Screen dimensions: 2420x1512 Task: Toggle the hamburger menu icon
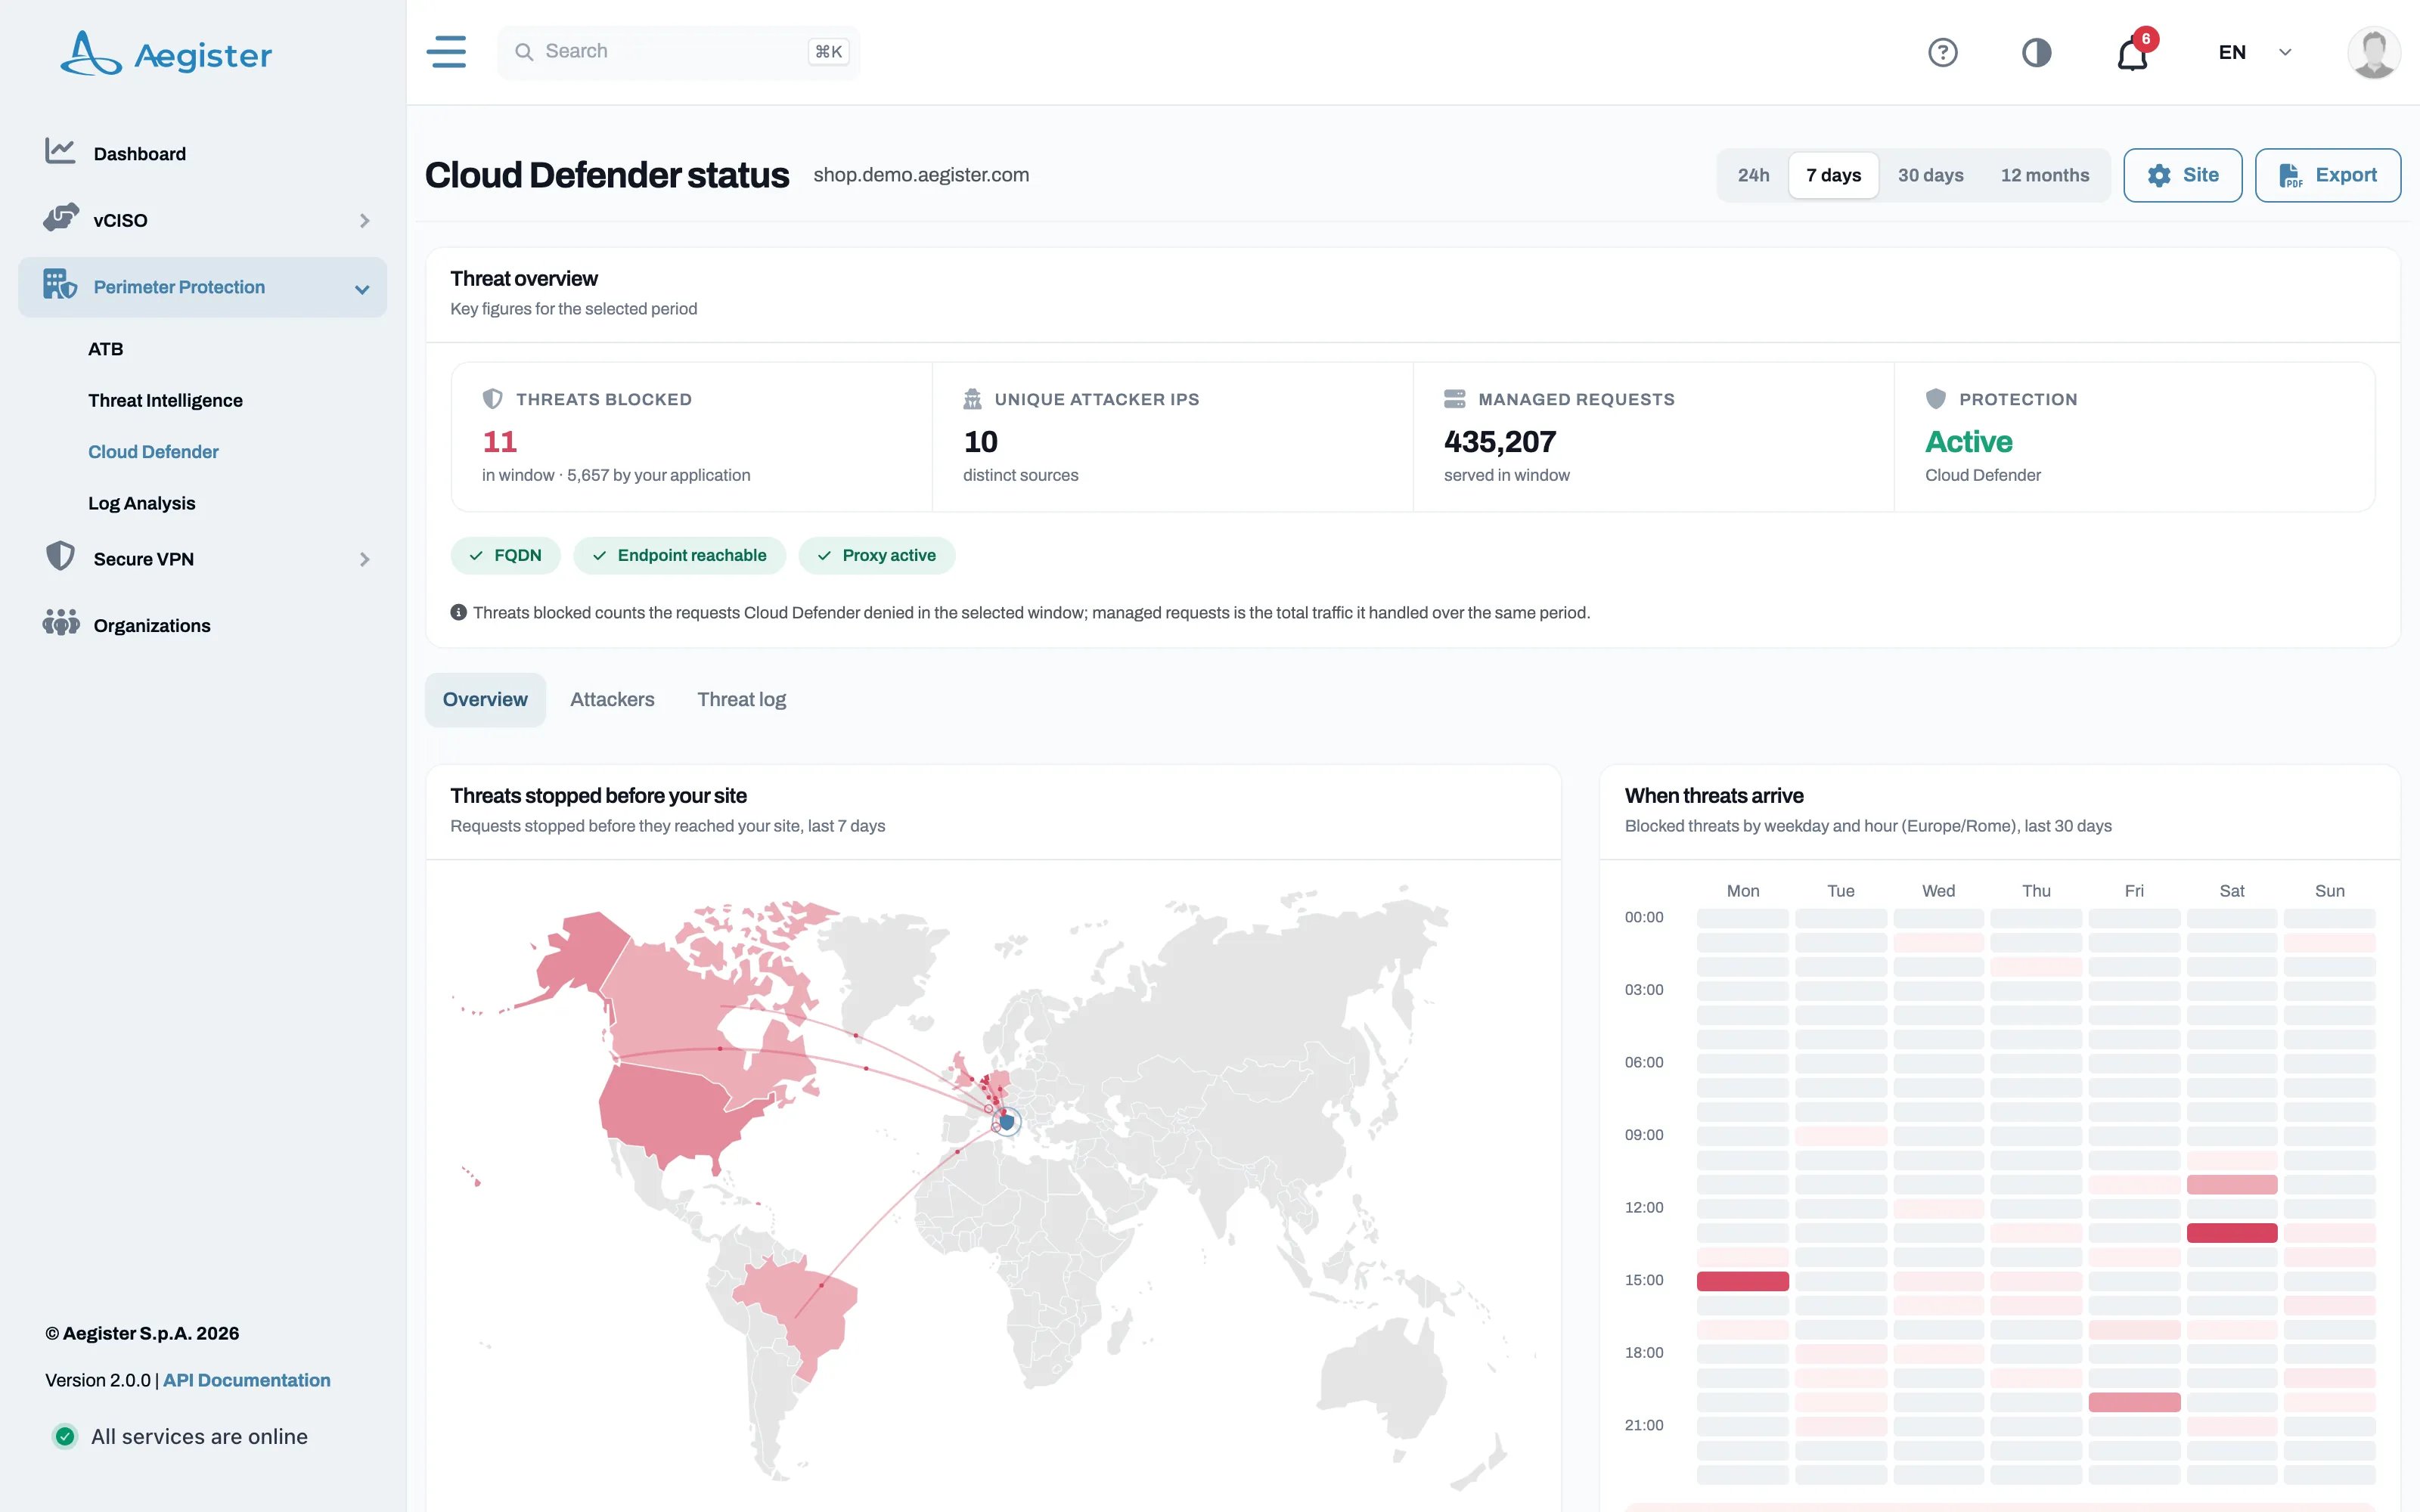[446, 52]
